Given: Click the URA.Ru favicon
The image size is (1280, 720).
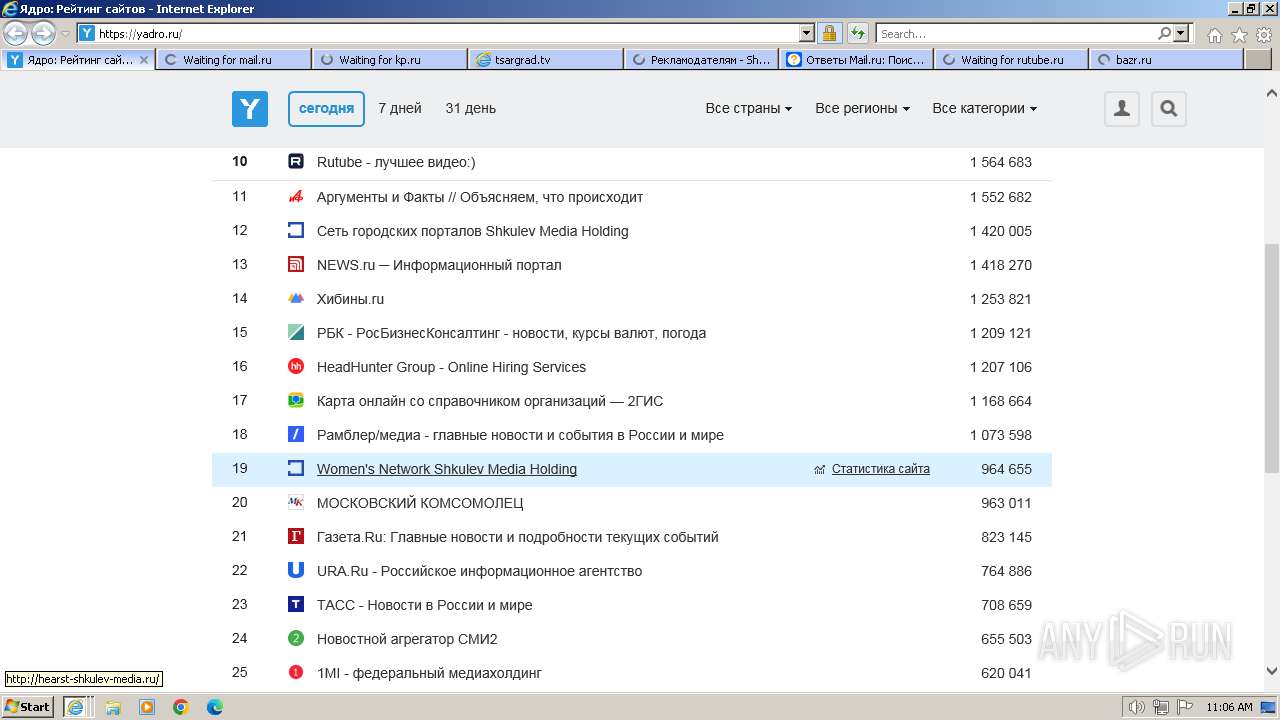Looking at the screenshot, I should [x=295, y=571].
